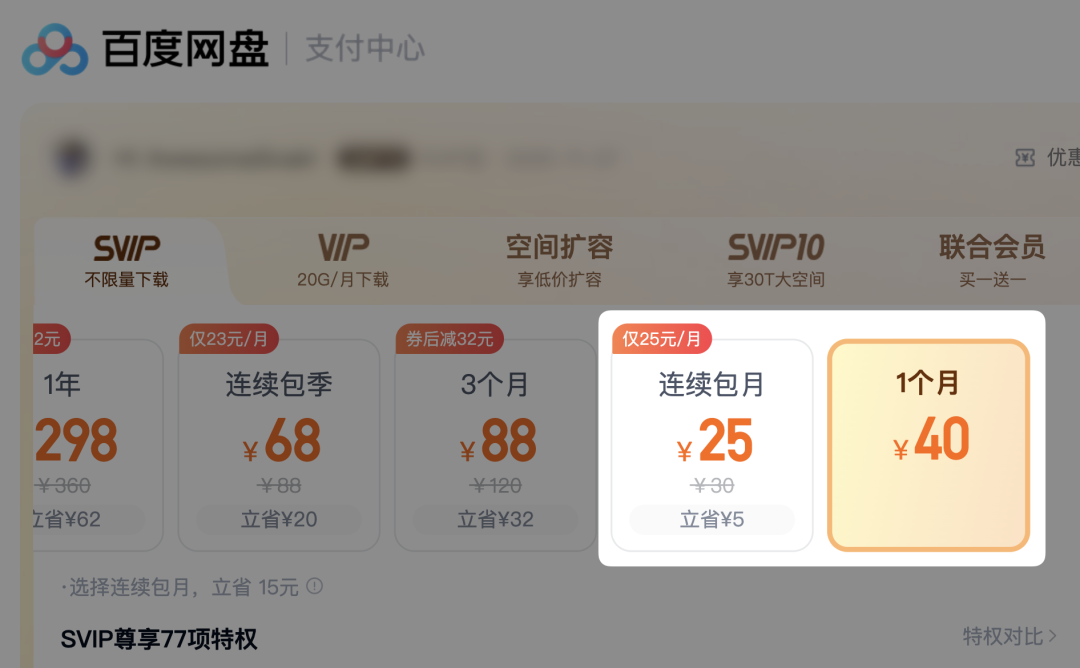Select the SVIP10 享30T大空间 tab
1080x668 pixels.
(776, 262)
